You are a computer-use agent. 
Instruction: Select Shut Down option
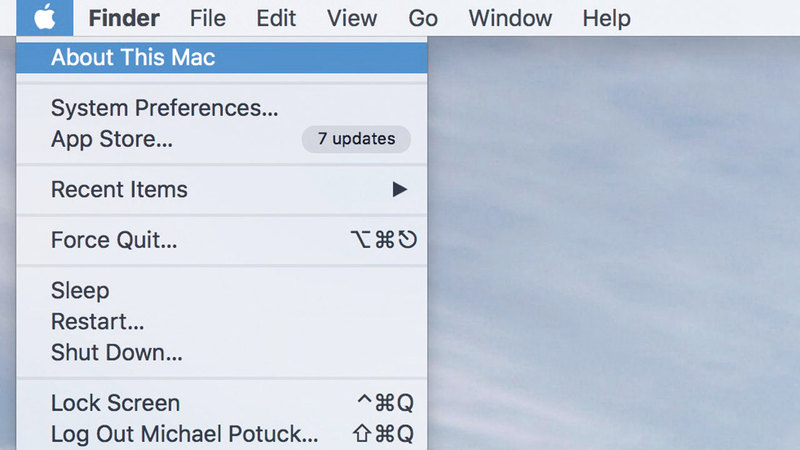pos(116,352)
